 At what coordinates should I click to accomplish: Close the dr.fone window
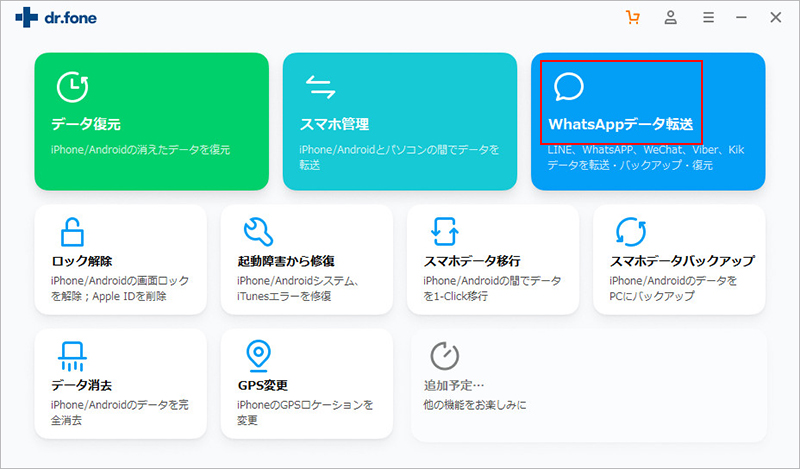[x=776, y=17]
